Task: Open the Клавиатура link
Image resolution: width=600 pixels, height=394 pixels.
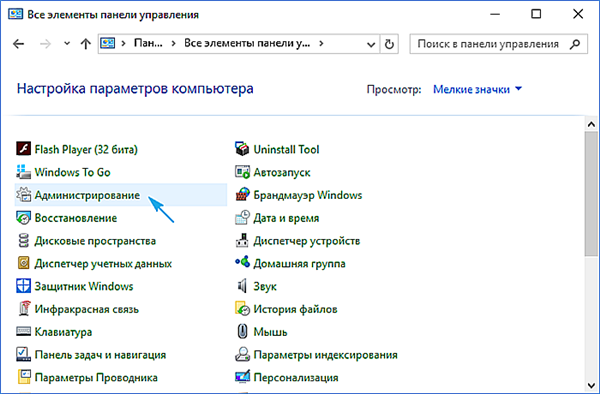Action: coord(63,332)
